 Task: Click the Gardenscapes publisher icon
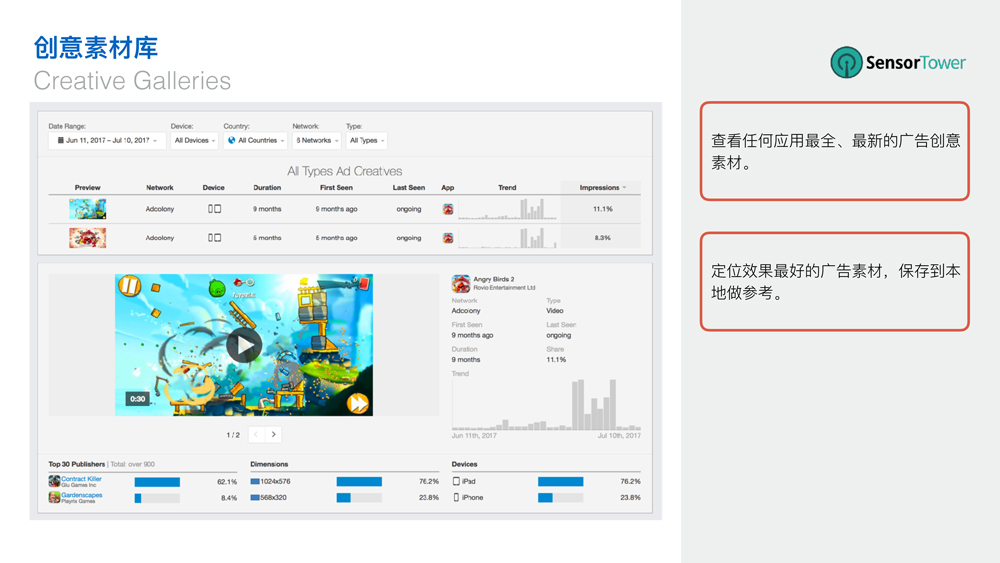point(54,497)
